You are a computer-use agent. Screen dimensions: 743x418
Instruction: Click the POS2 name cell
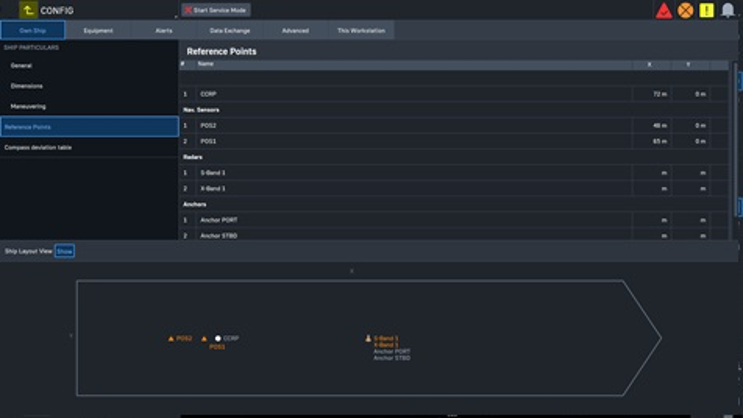tap(413, 126)
